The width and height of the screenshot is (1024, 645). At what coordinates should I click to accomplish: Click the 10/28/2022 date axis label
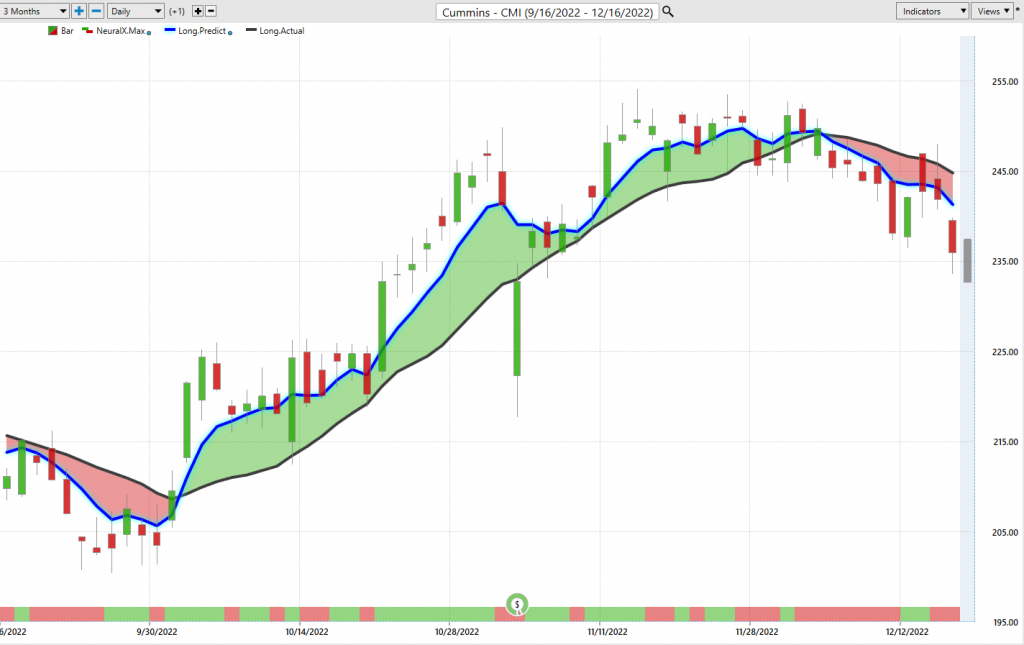[x=456, y=632]
